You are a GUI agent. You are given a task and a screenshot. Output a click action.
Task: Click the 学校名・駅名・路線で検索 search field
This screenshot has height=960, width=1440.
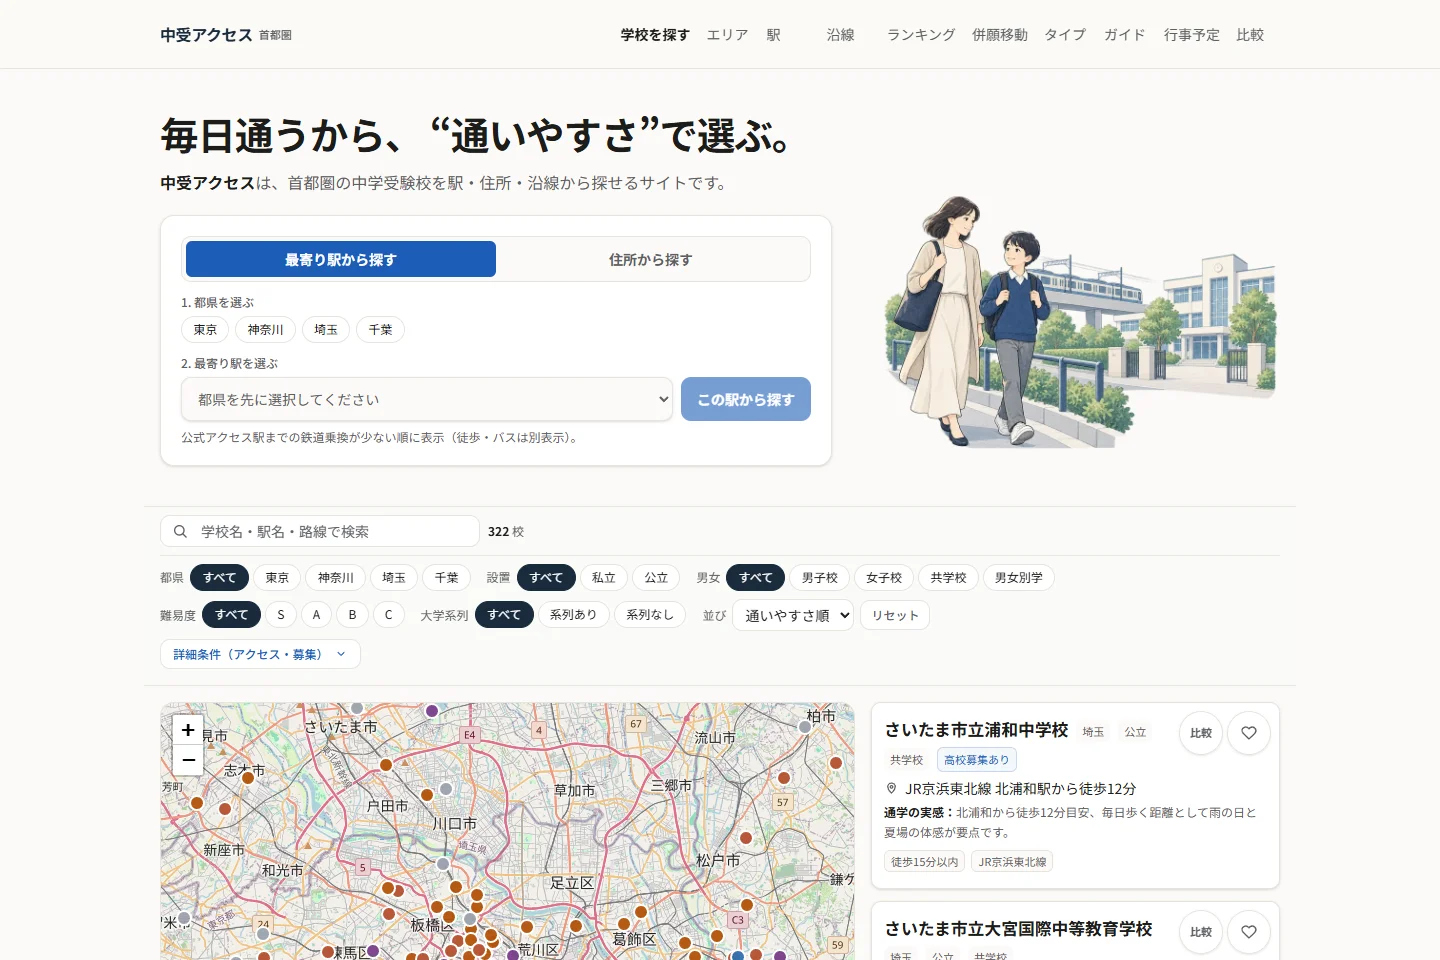(x=320, y=532)
